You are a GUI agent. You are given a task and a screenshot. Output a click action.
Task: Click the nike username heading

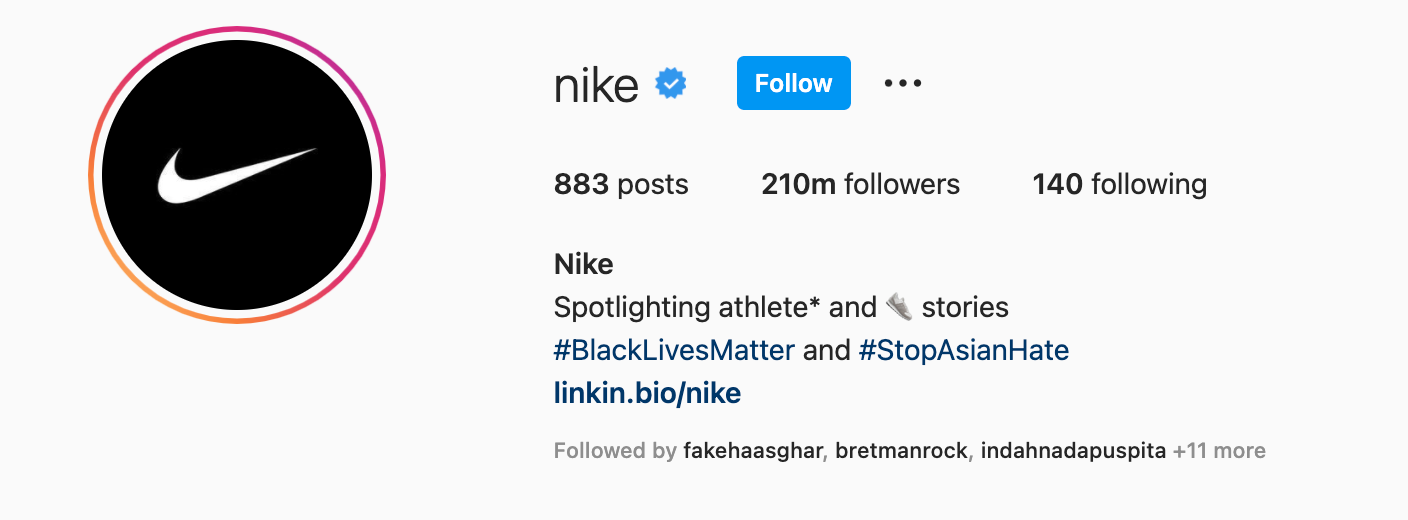(x=596, y=85)
